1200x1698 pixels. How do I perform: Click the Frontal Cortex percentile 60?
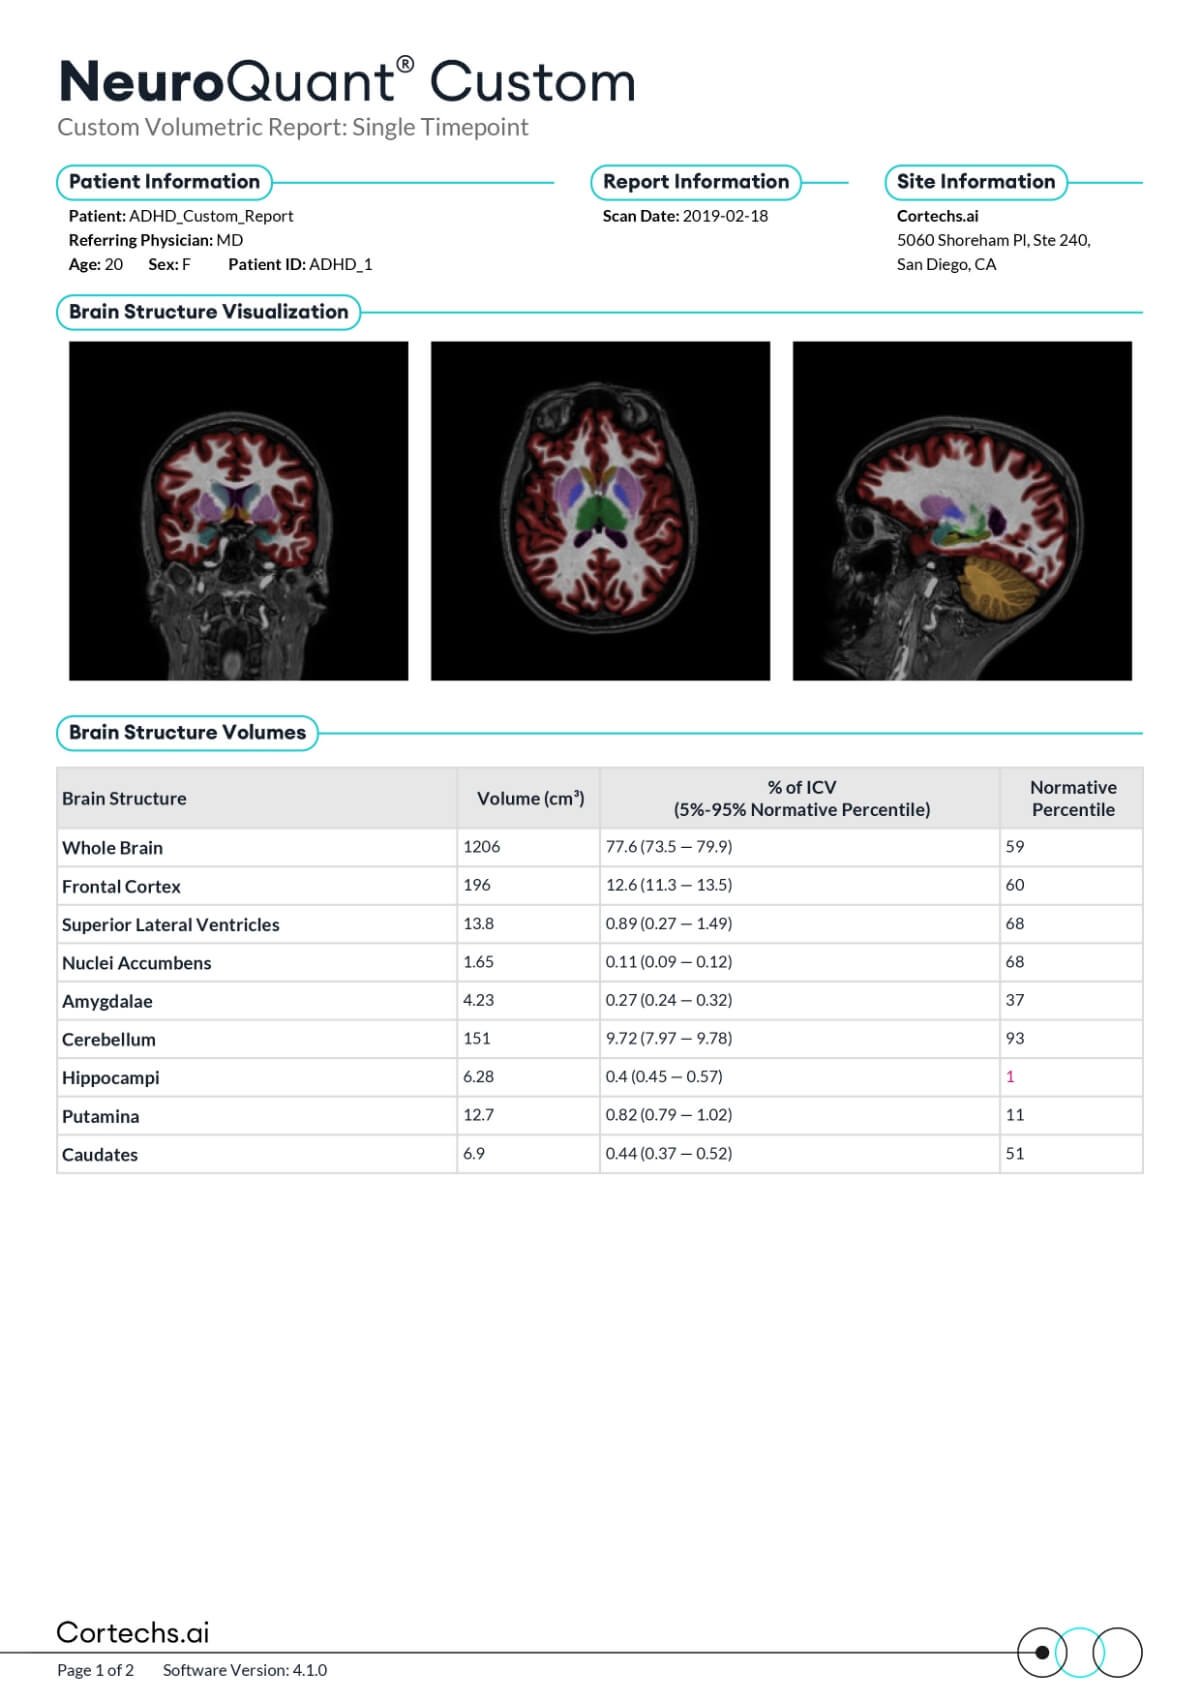[x=1015, y=885]
